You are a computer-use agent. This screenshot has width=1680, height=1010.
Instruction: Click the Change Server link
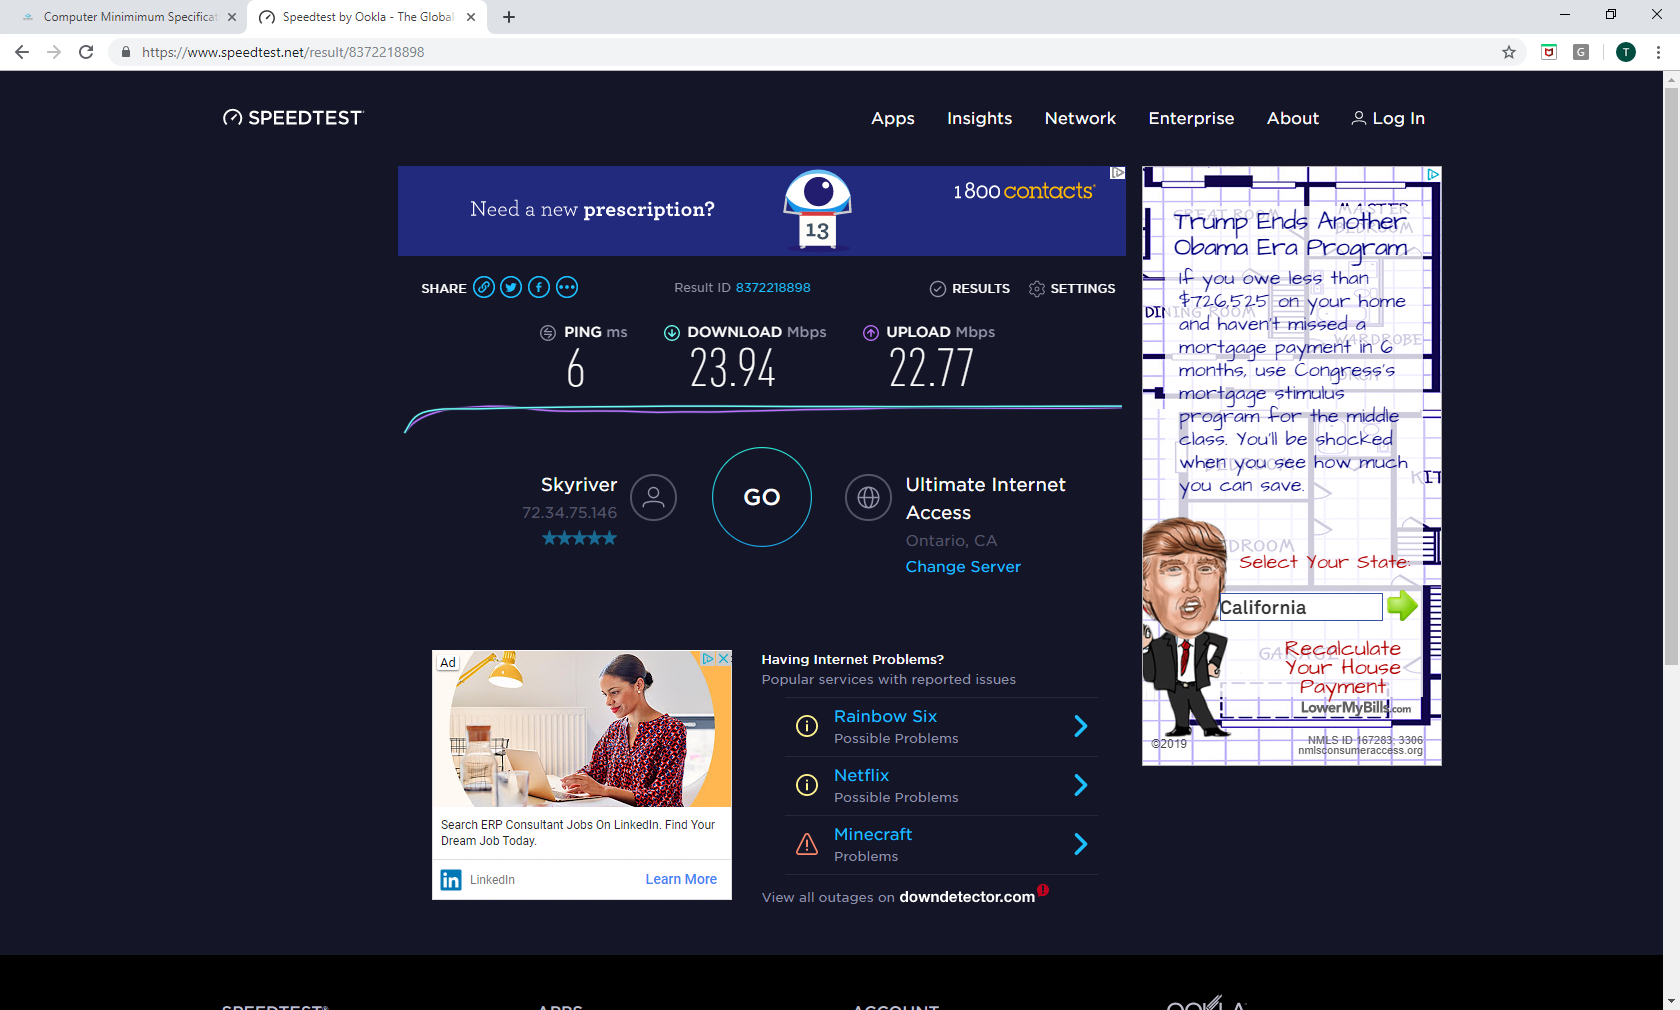click(x=963, y=567)
